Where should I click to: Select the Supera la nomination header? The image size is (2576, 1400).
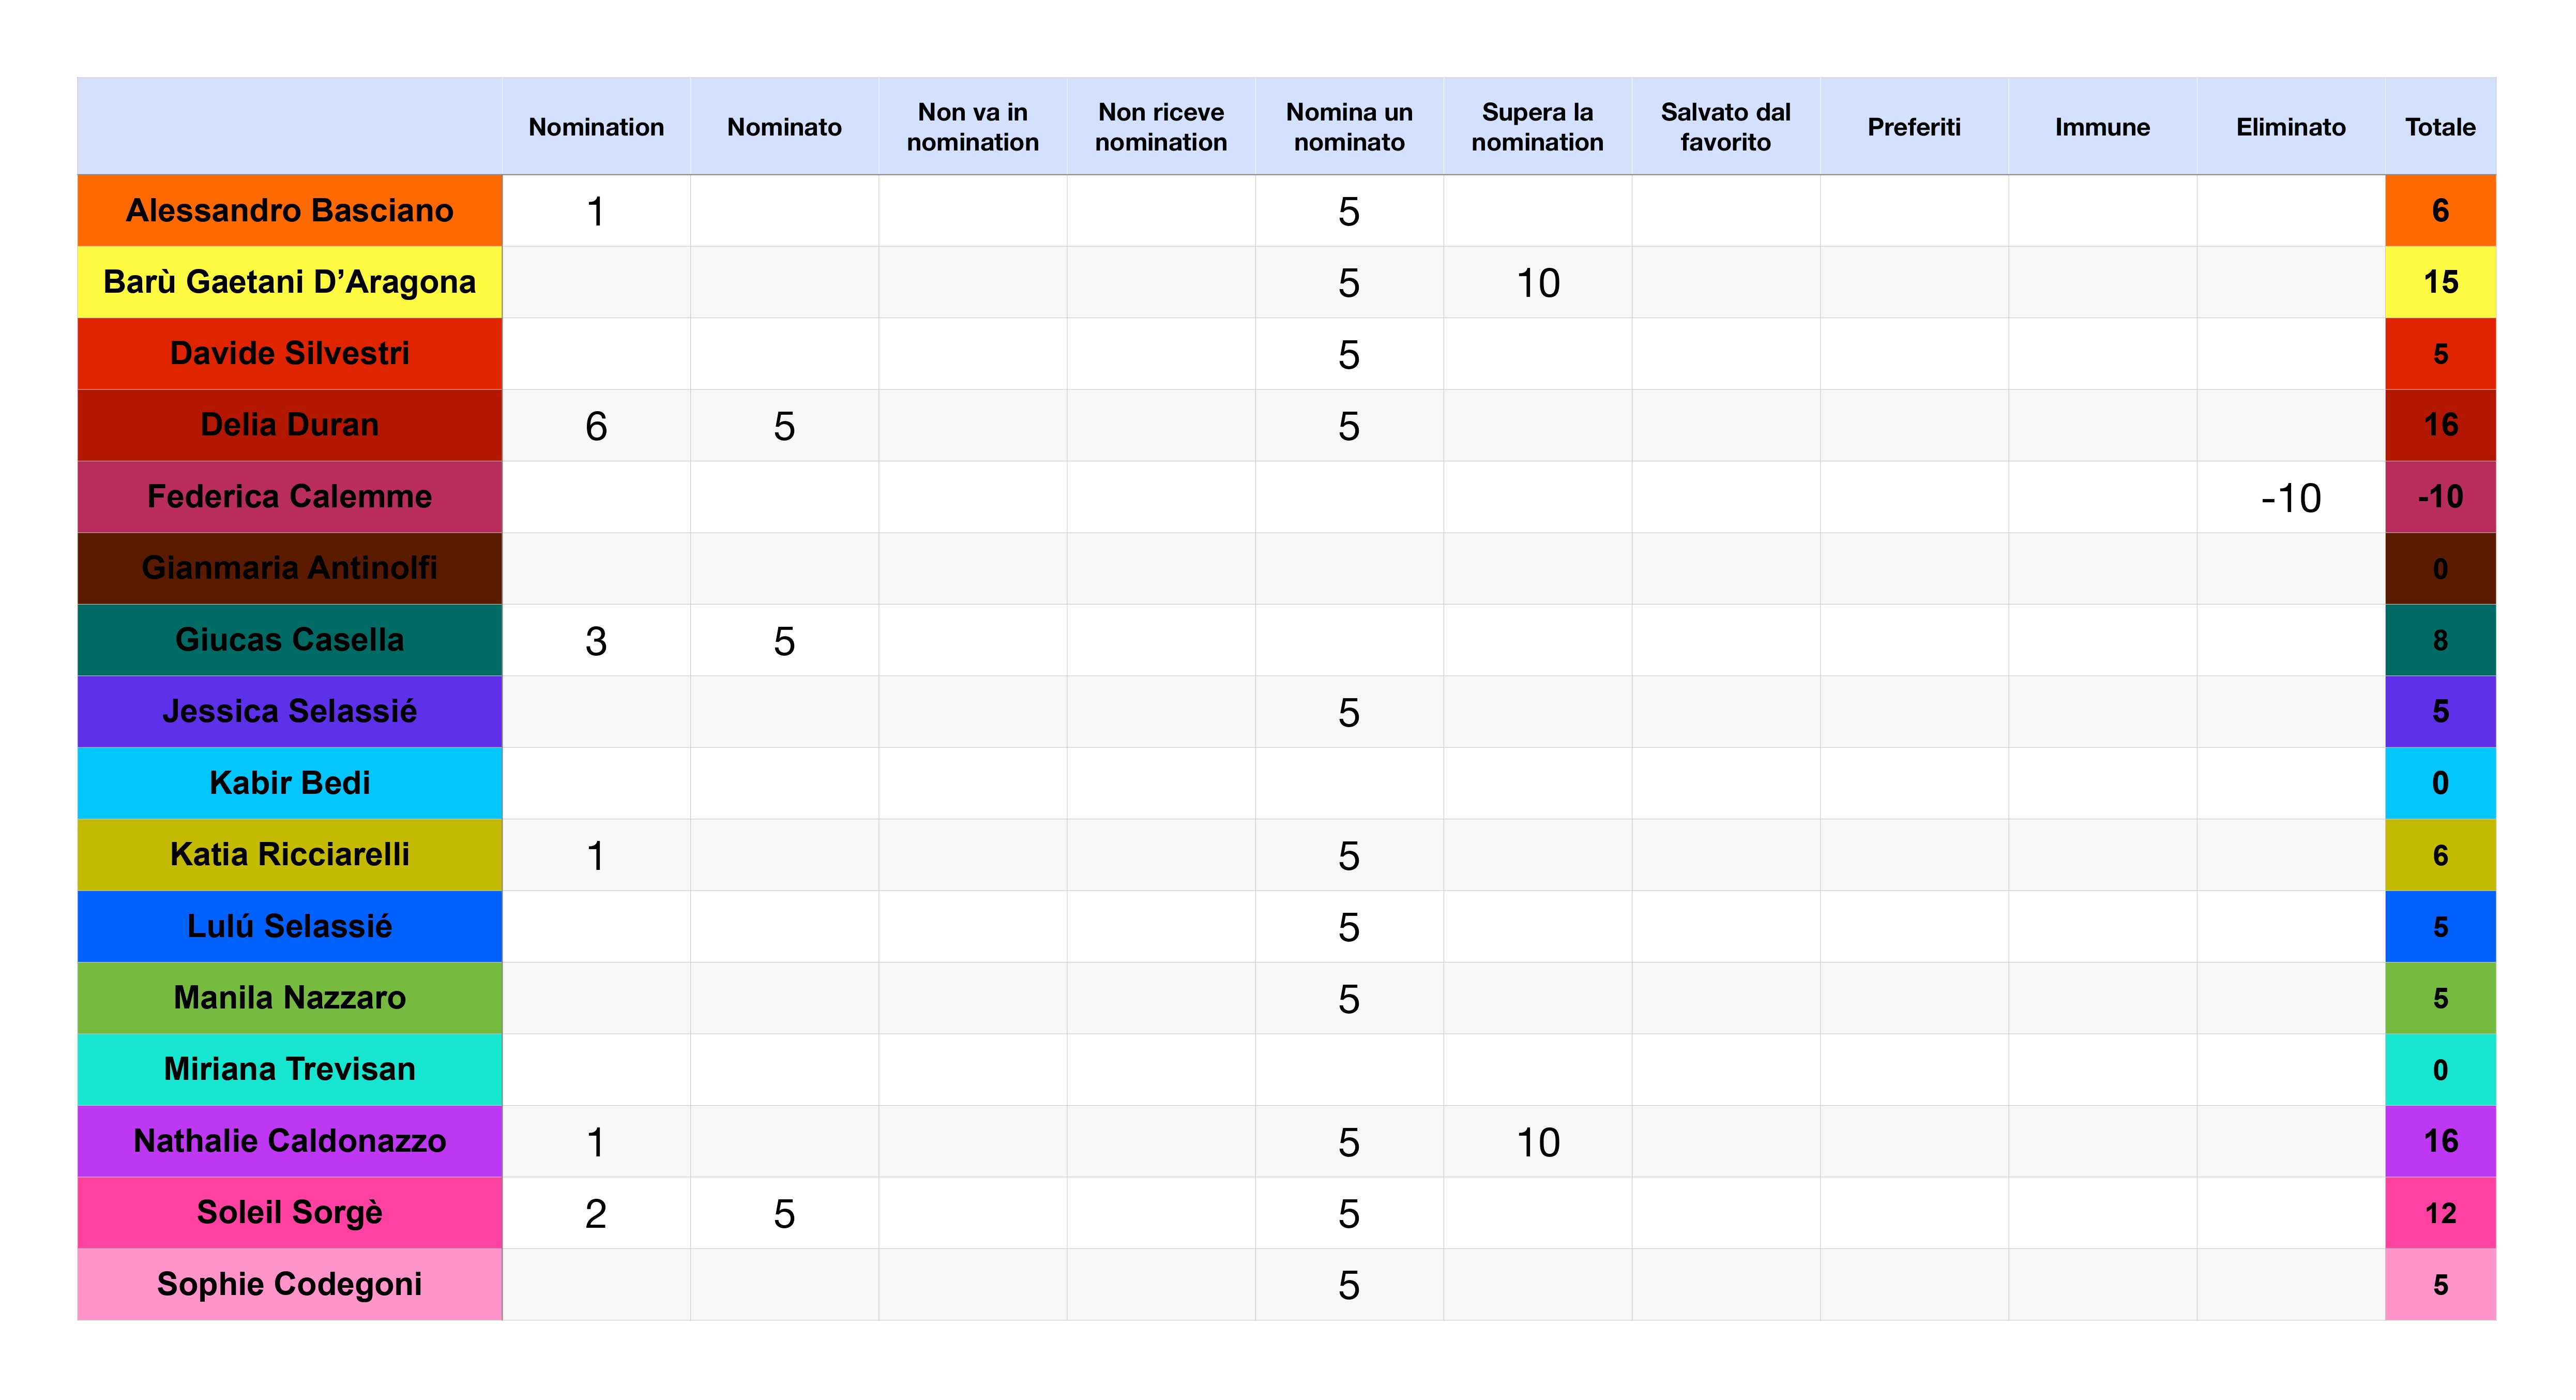(x=1537, y=127)
